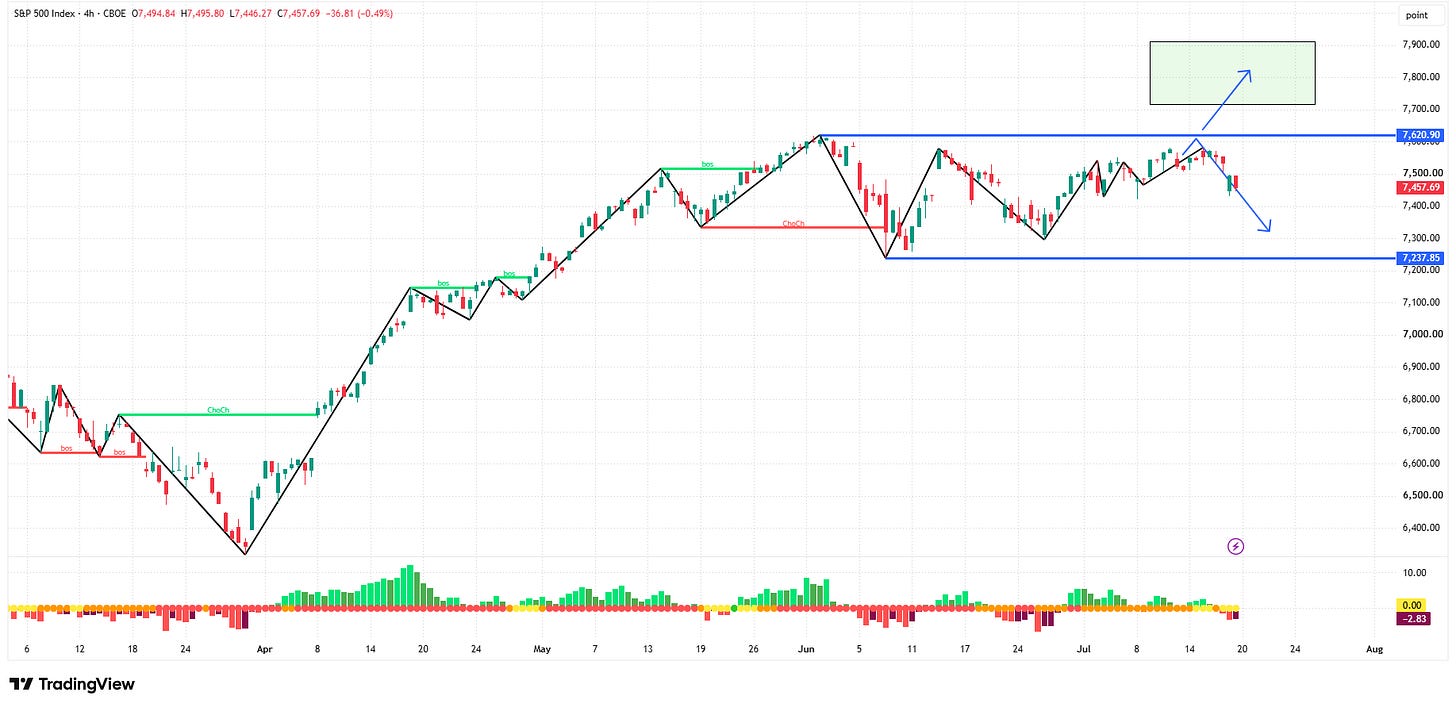Click the Jun date axis label
This screenshot has height=708, width=1456.
804,648
